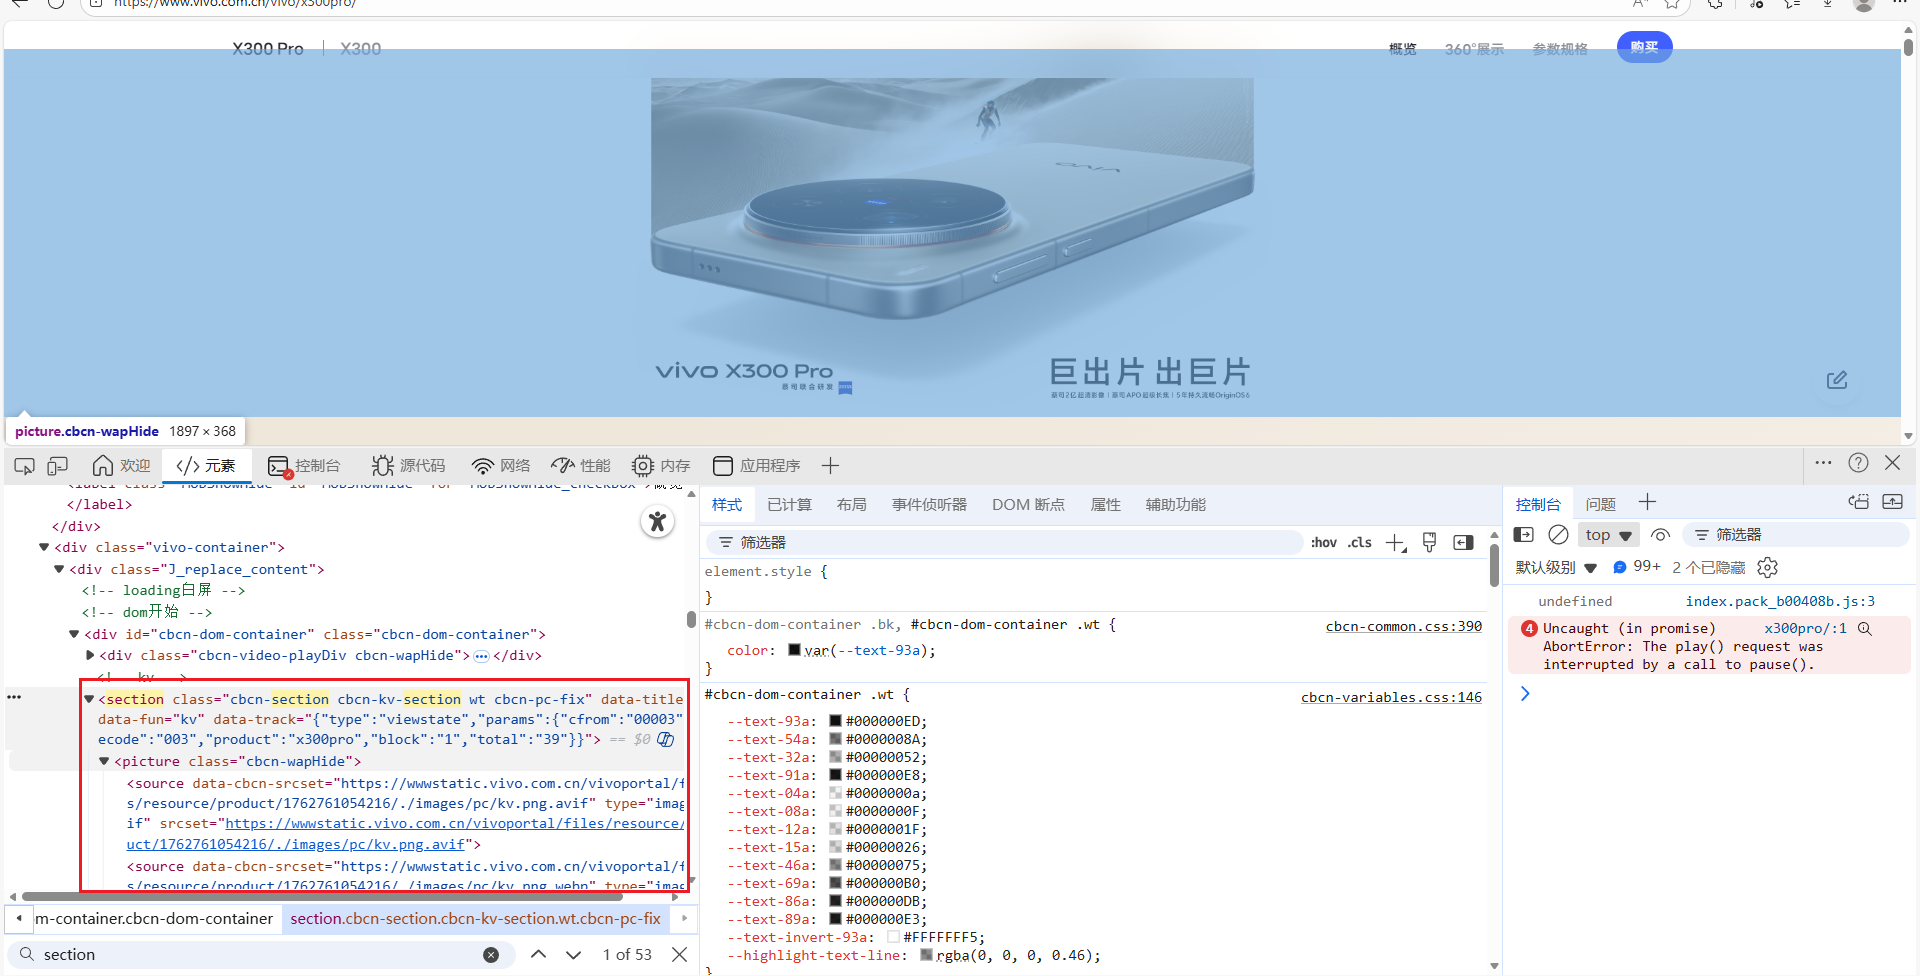This screenshot has width=1920, height=976.
Task: Open the 默认级别 log level dropdown
Action: pos(1556,567)
